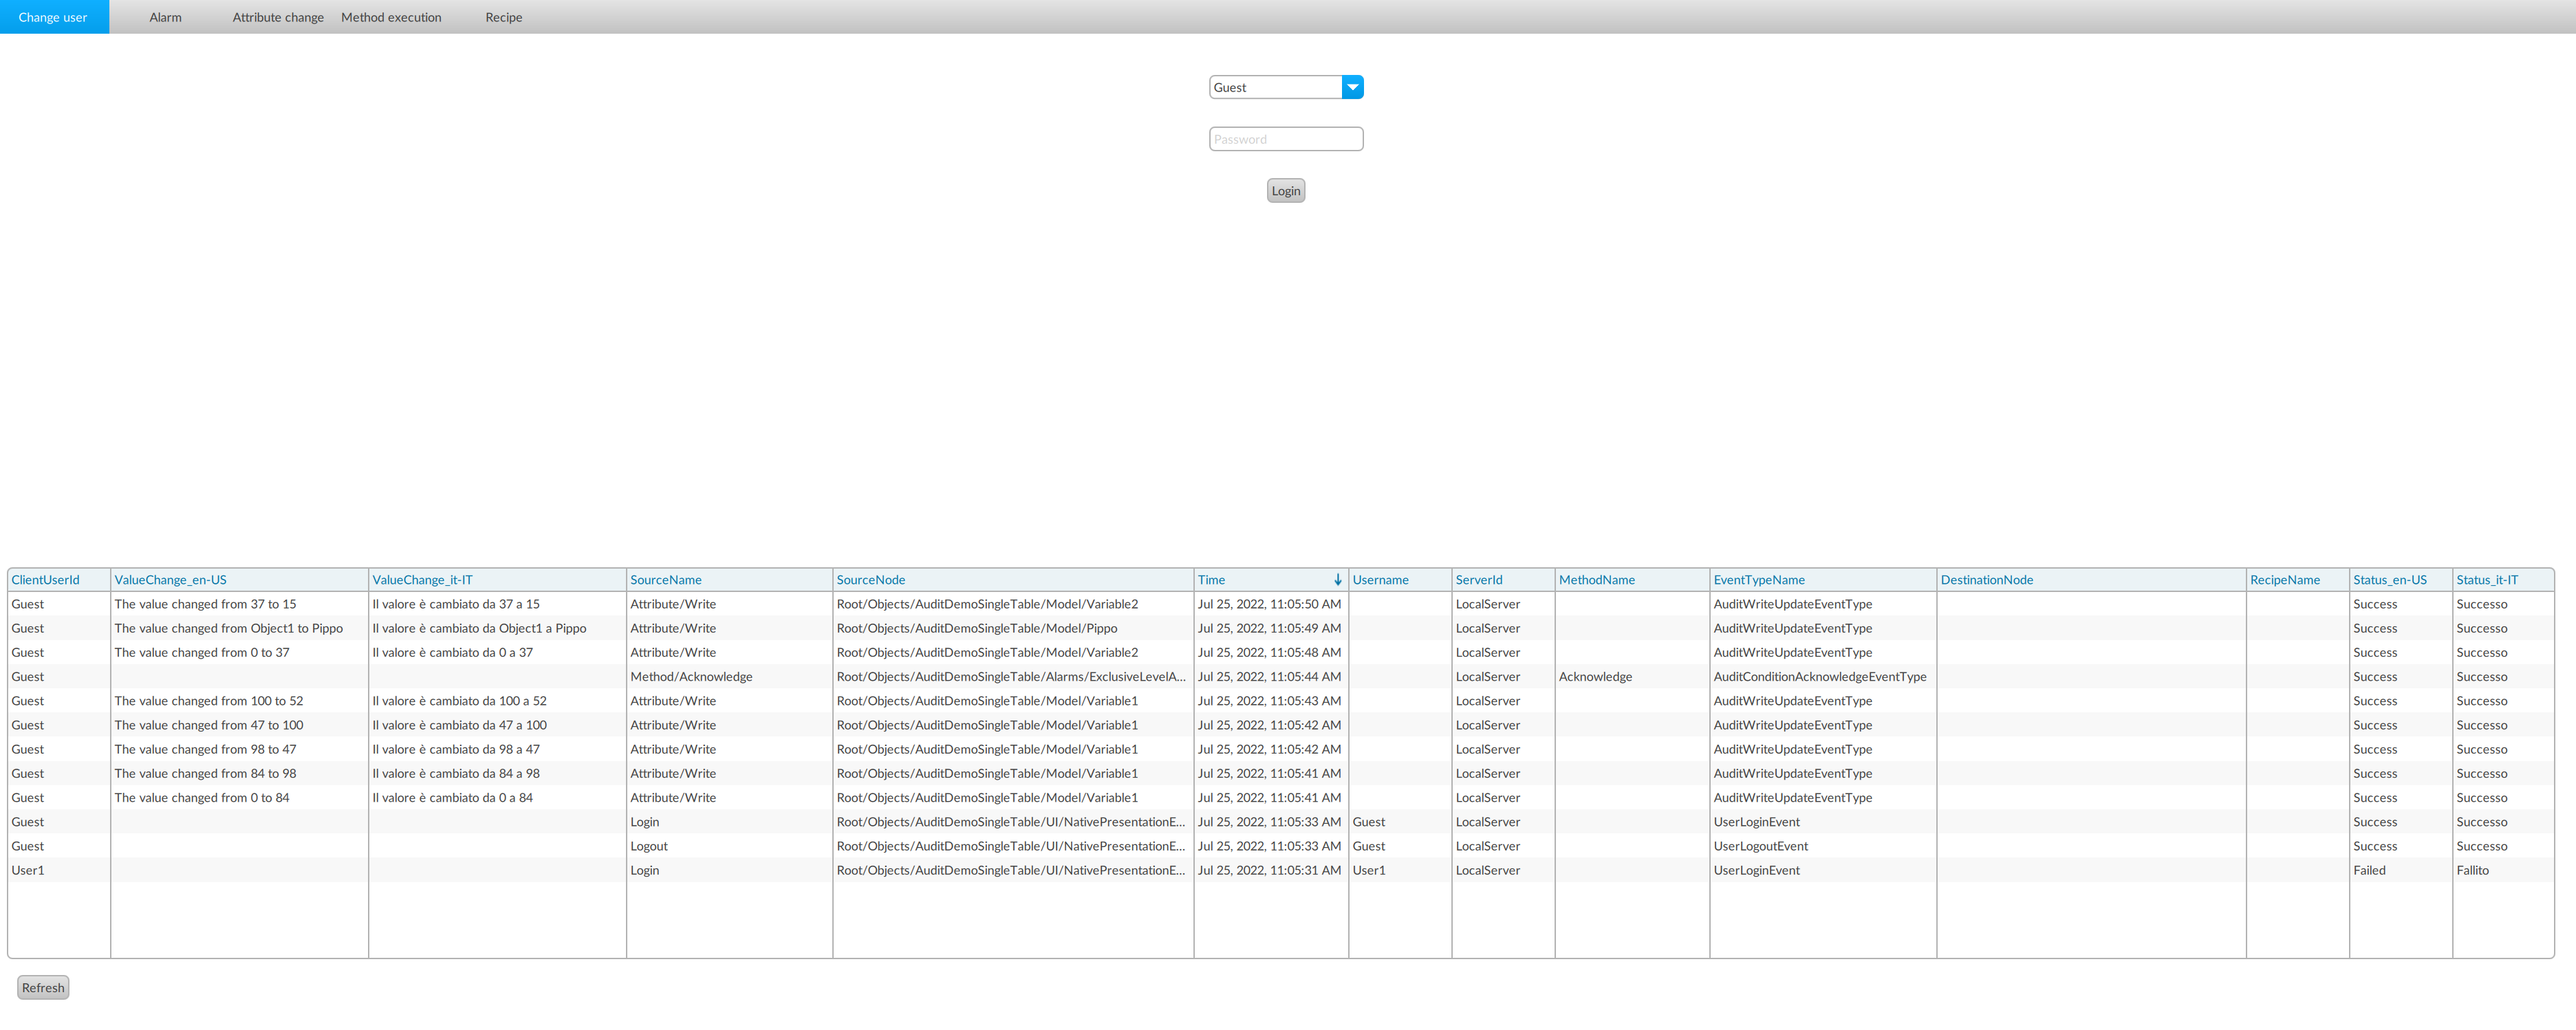This screenshot has width=2576, height=1030.
Task: Click the SourceName column header
Action: coord(666,580)
